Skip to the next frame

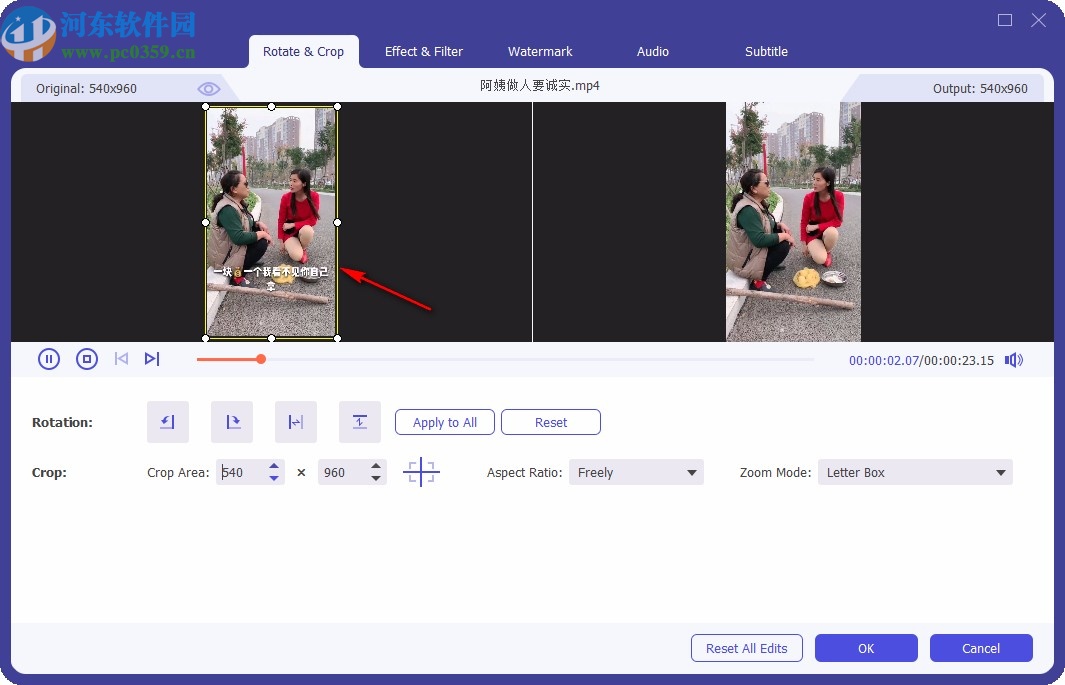tap(152, 359)
